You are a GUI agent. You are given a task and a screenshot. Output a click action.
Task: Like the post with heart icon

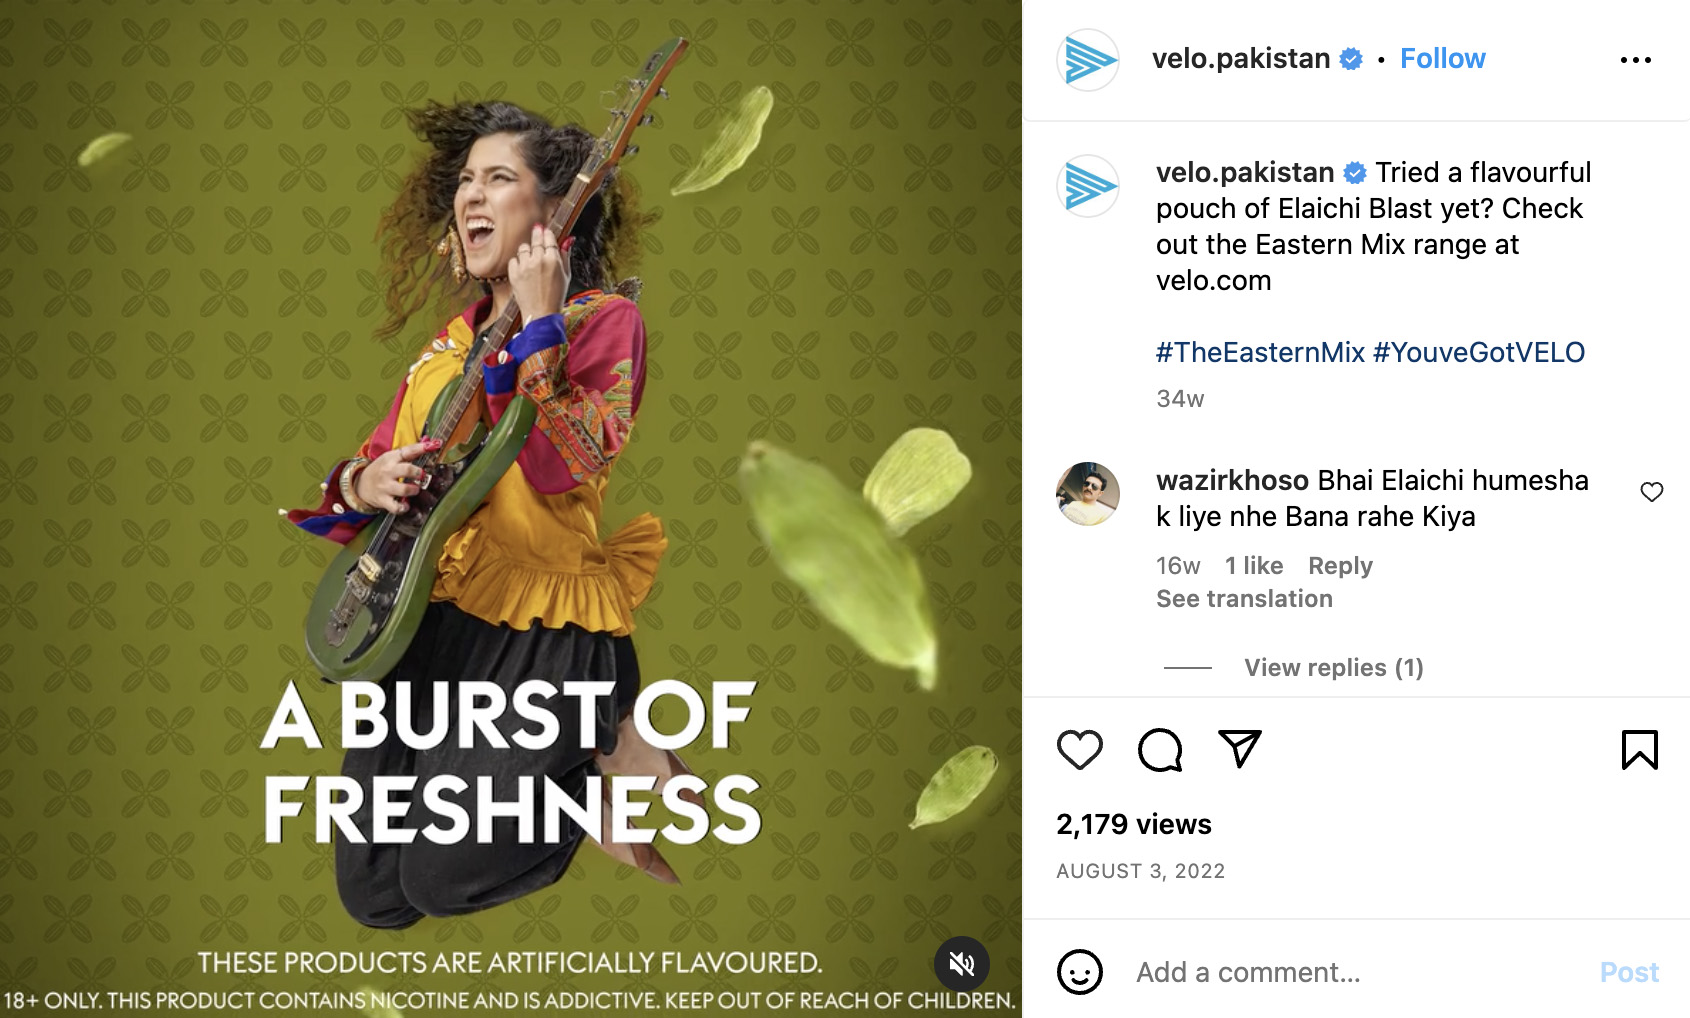click(1079, 750)
